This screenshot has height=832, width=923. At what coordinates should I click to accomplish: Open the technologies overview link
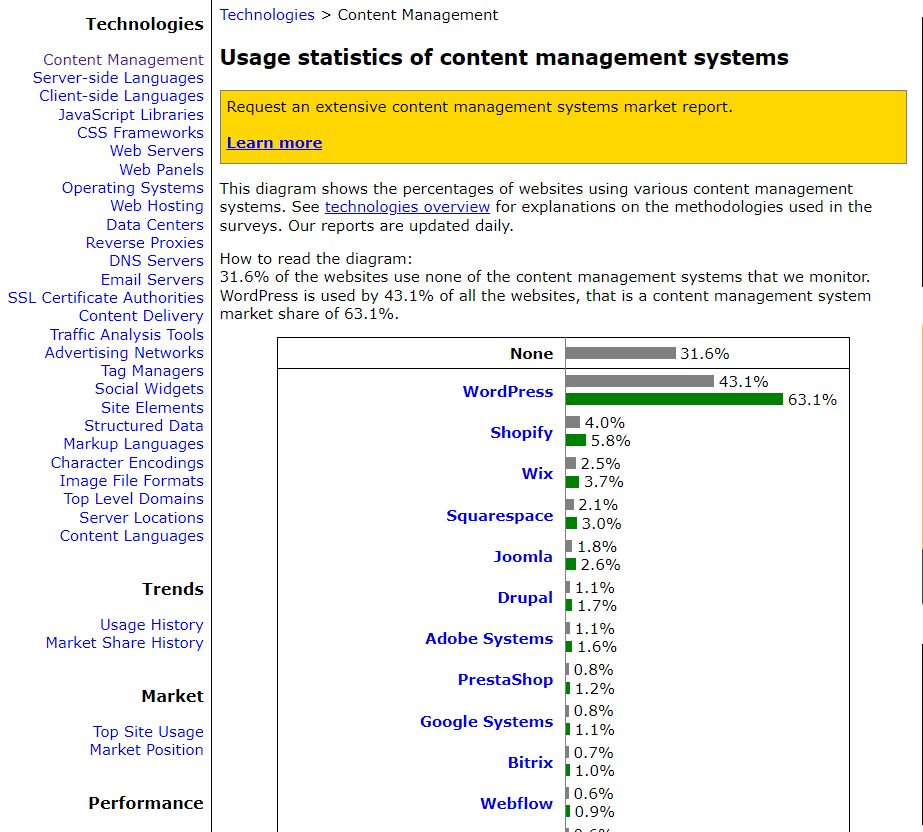tap(407, 207)
